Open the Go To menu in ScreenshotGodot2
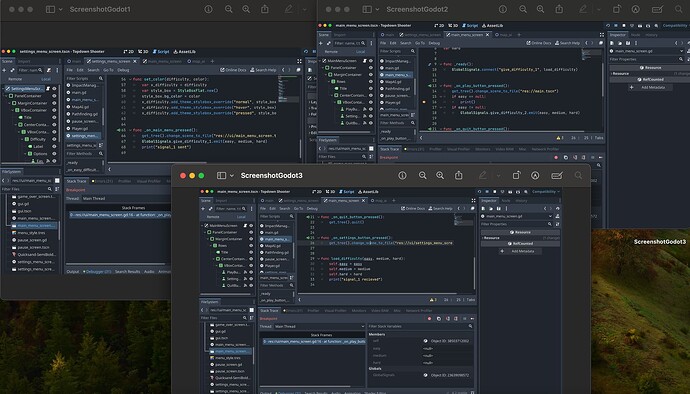This screenshot has width=690, height=394. pos(420,43)
